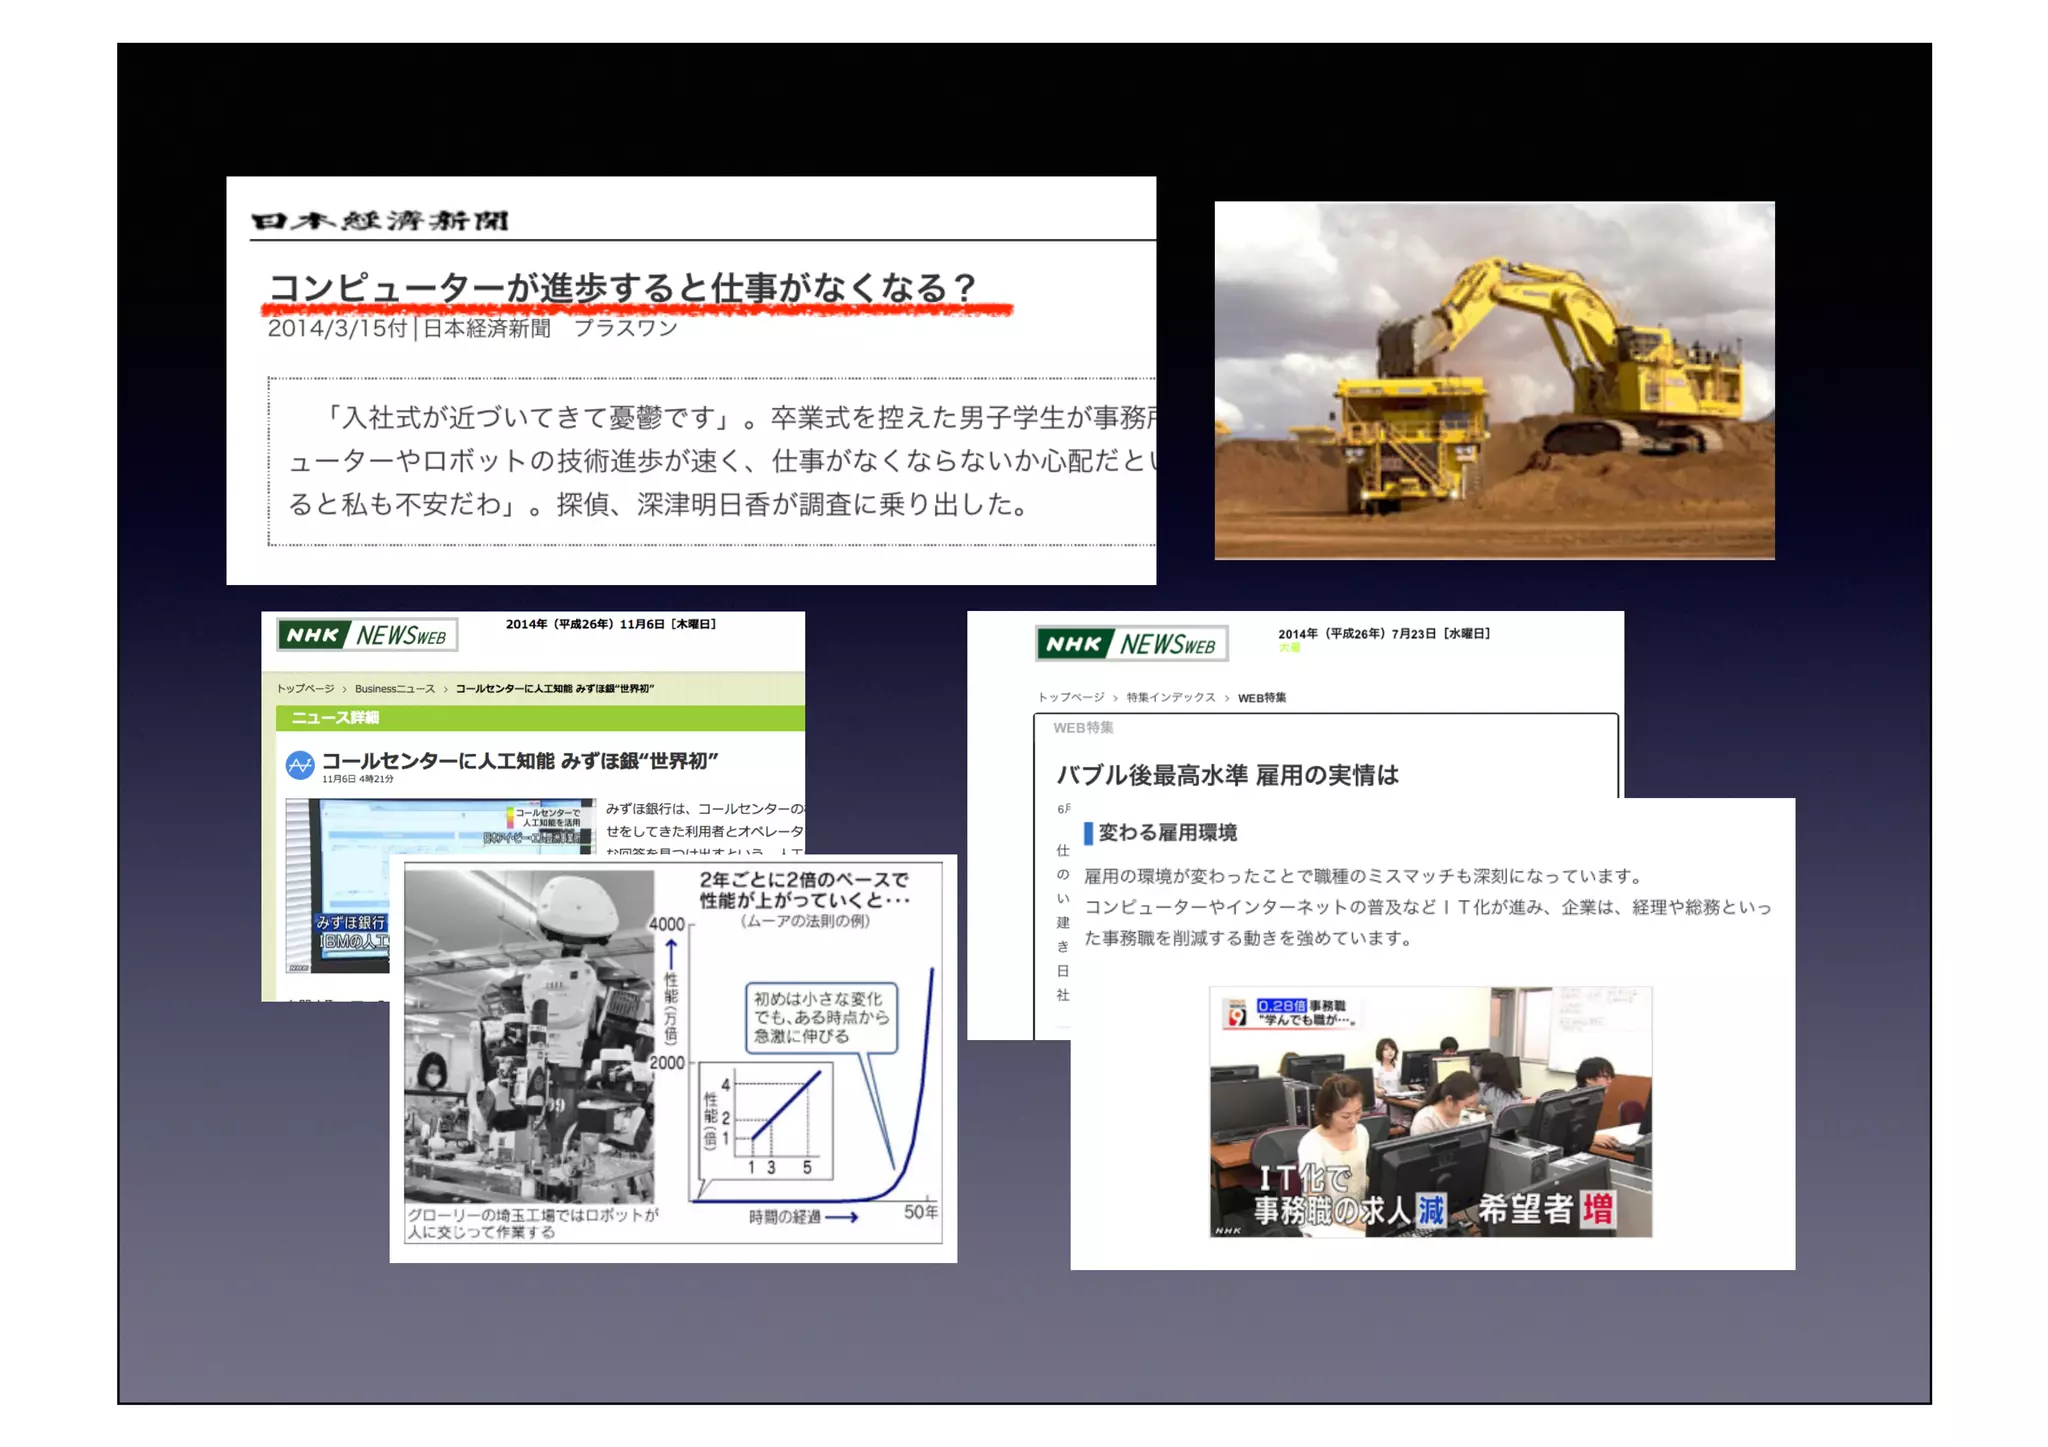
Task: Select the WEB特集 section label
Action: click(x=1083, y=728)
